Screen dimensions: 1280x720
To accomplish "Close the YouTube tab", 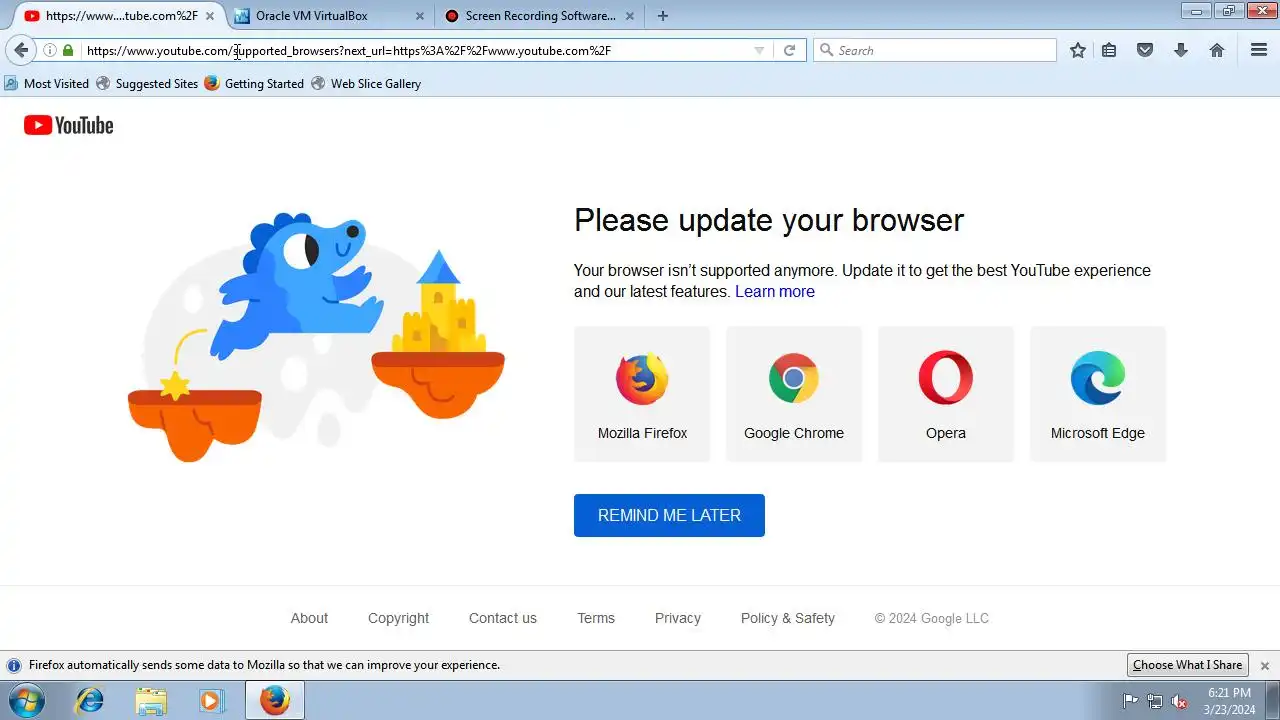I will 210,16.
